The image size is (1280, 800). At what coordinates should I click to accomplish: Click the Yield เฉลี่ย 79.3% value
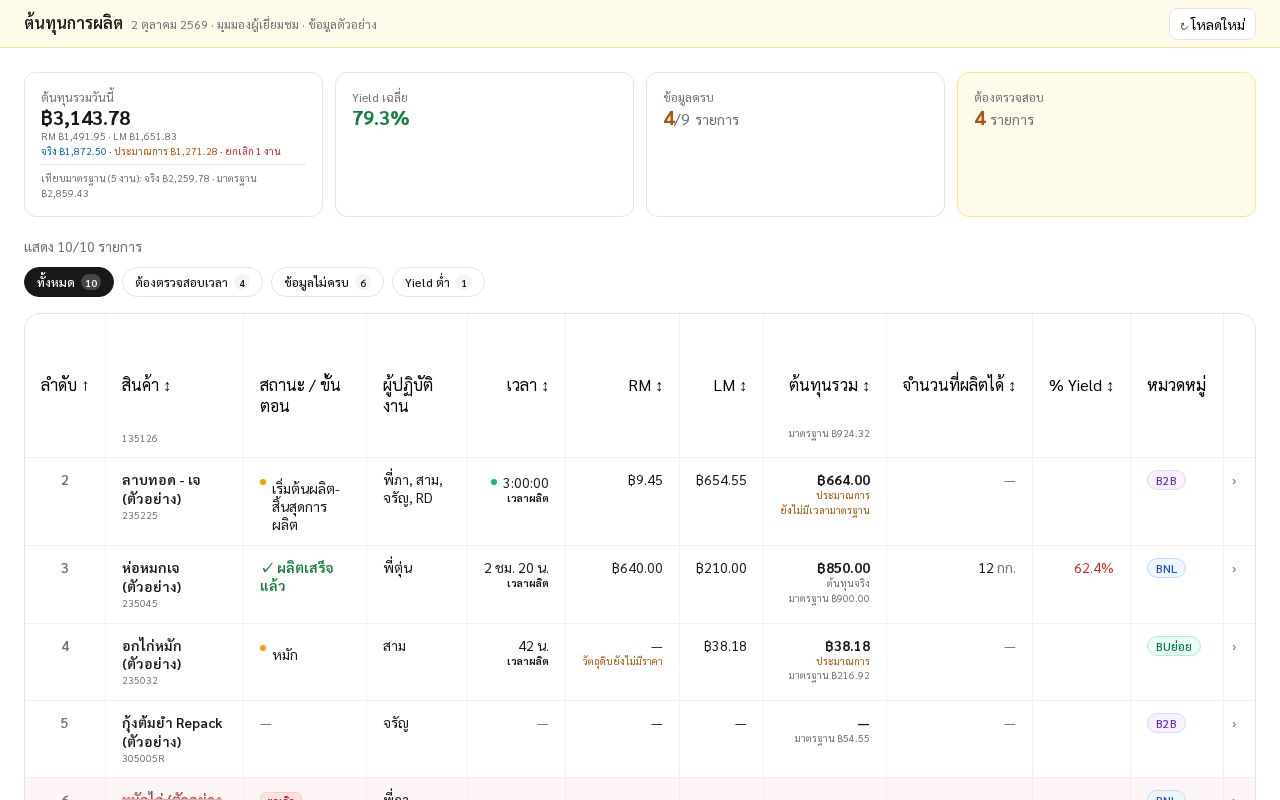(x=381, y=118)
